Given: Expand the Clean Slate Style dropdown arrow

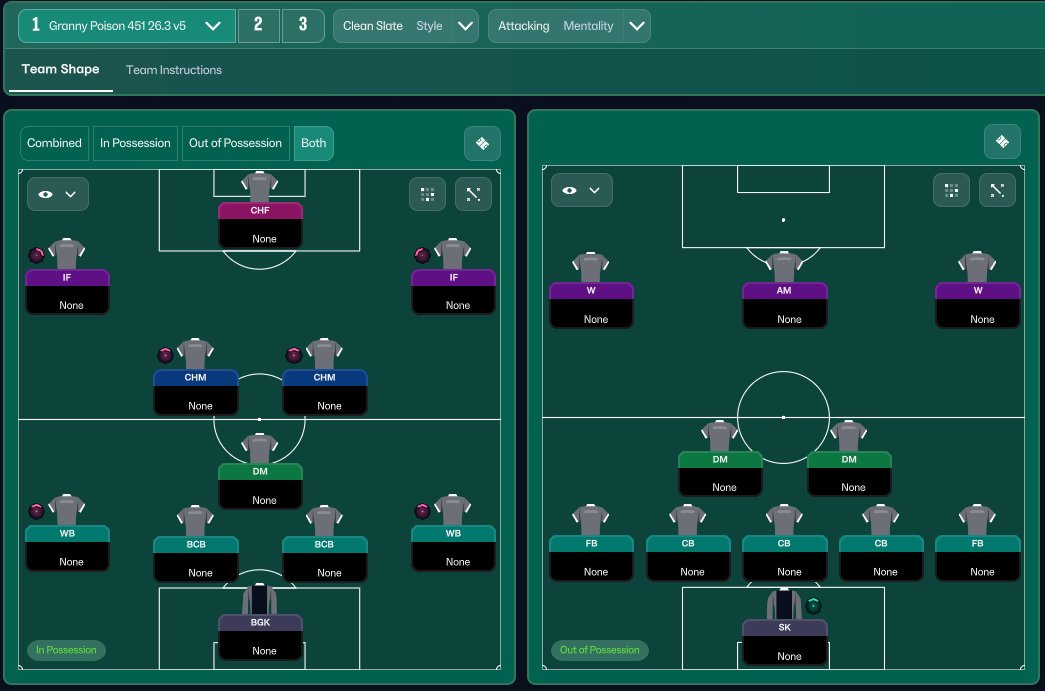Looking at the screenshot, I should (x=465, y=26).
